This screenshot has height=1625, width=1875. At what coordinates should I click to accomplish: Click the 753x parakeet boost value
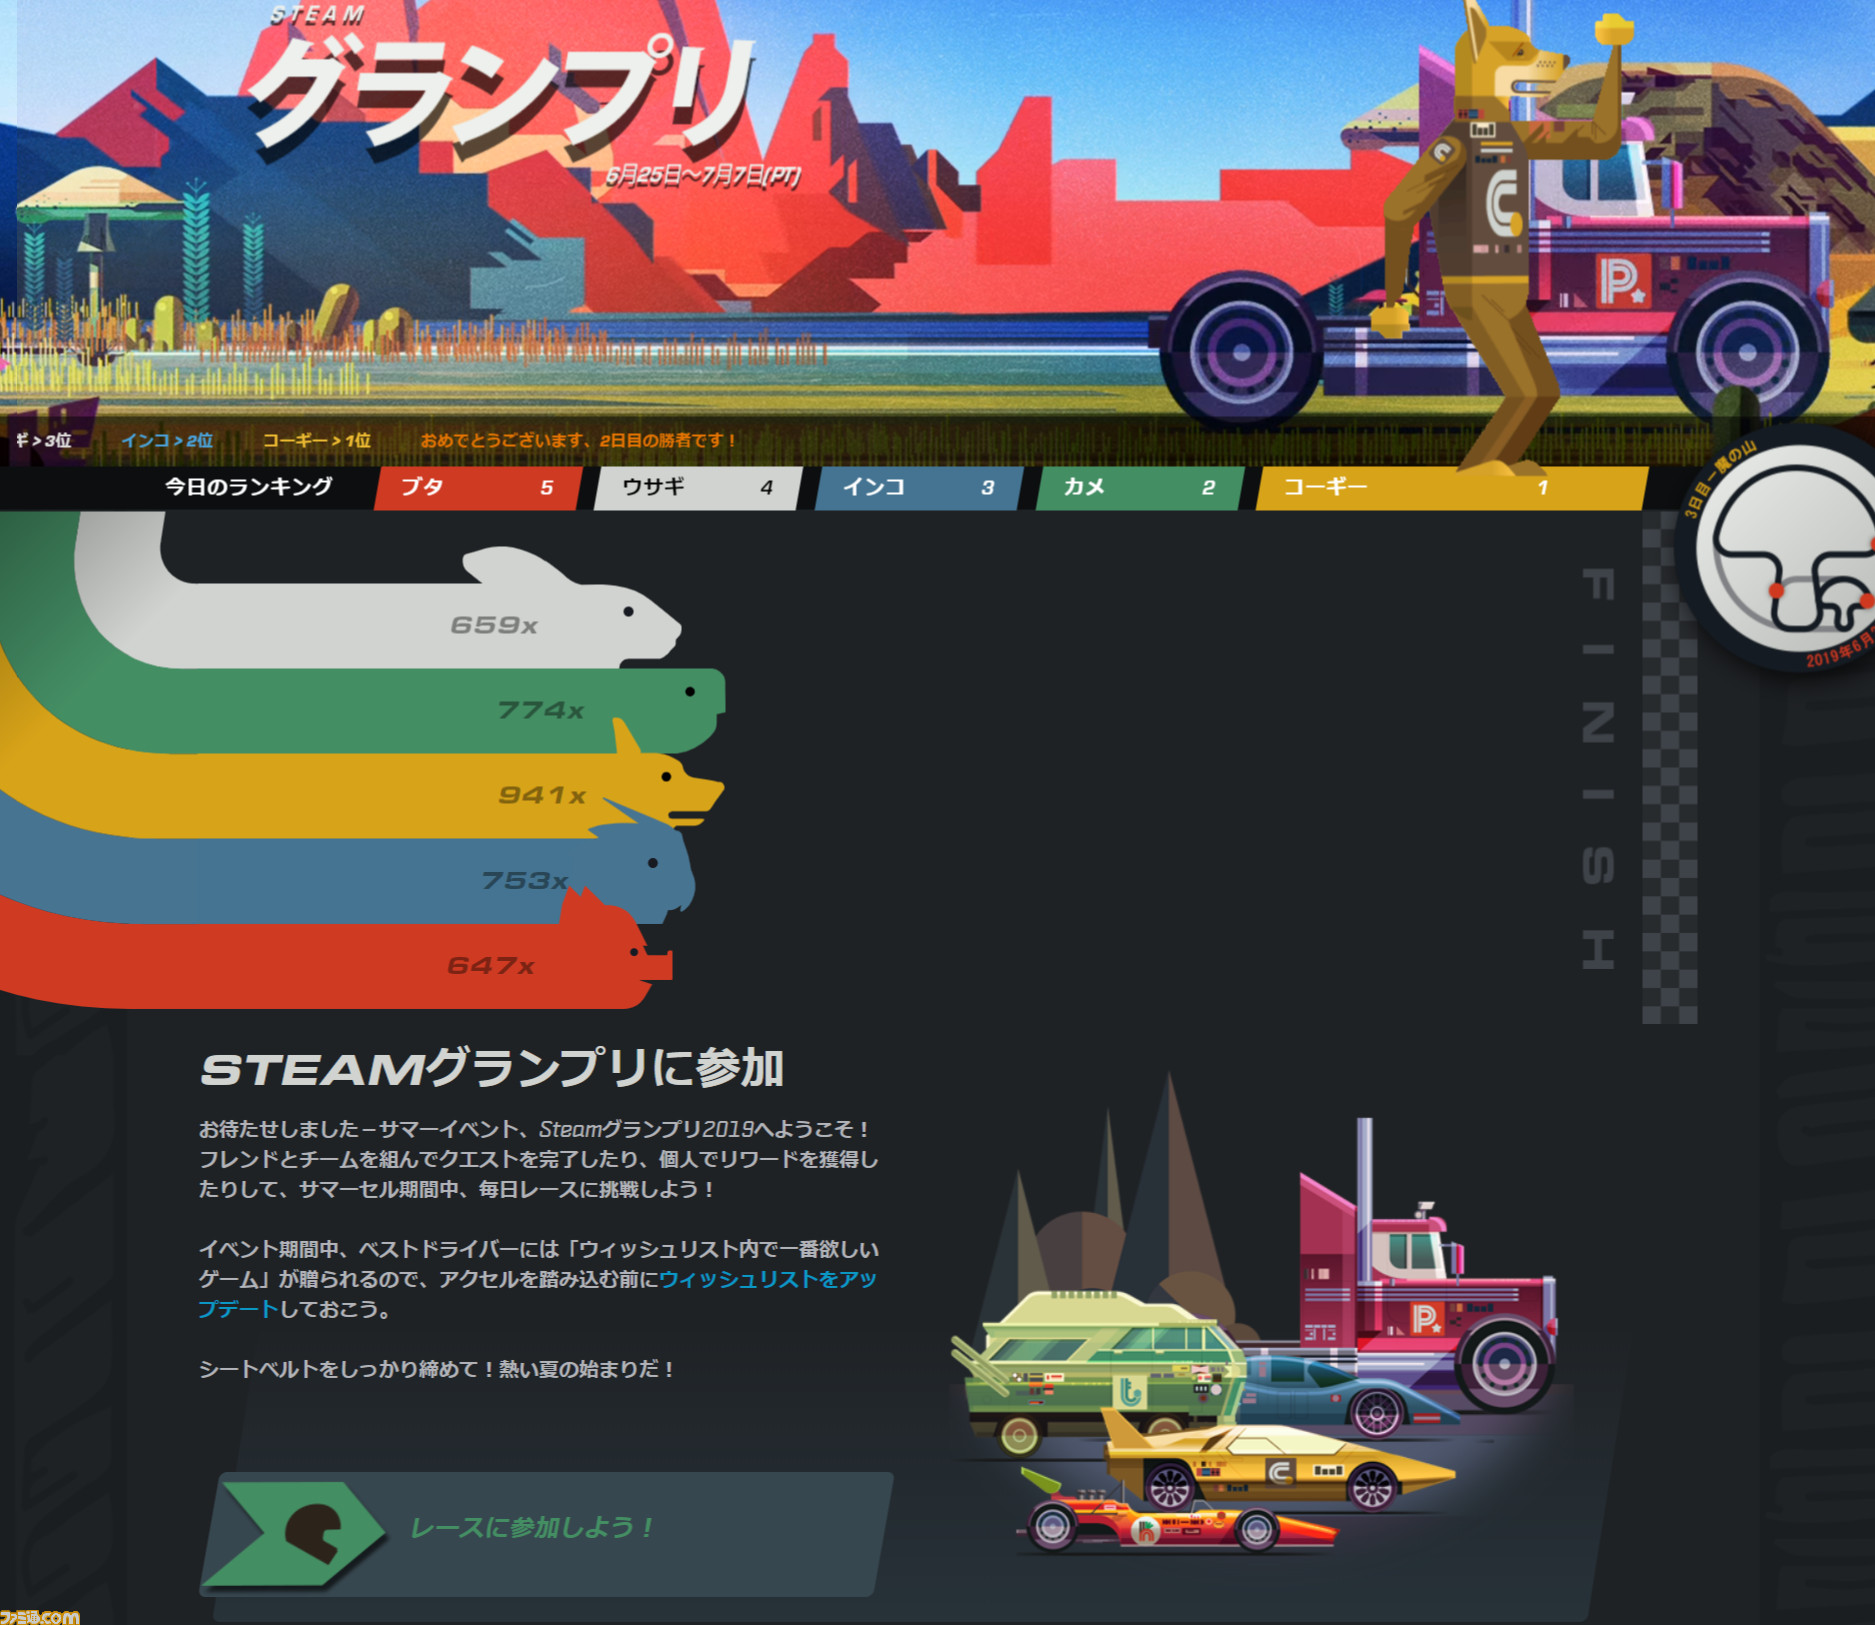(525, 880)
